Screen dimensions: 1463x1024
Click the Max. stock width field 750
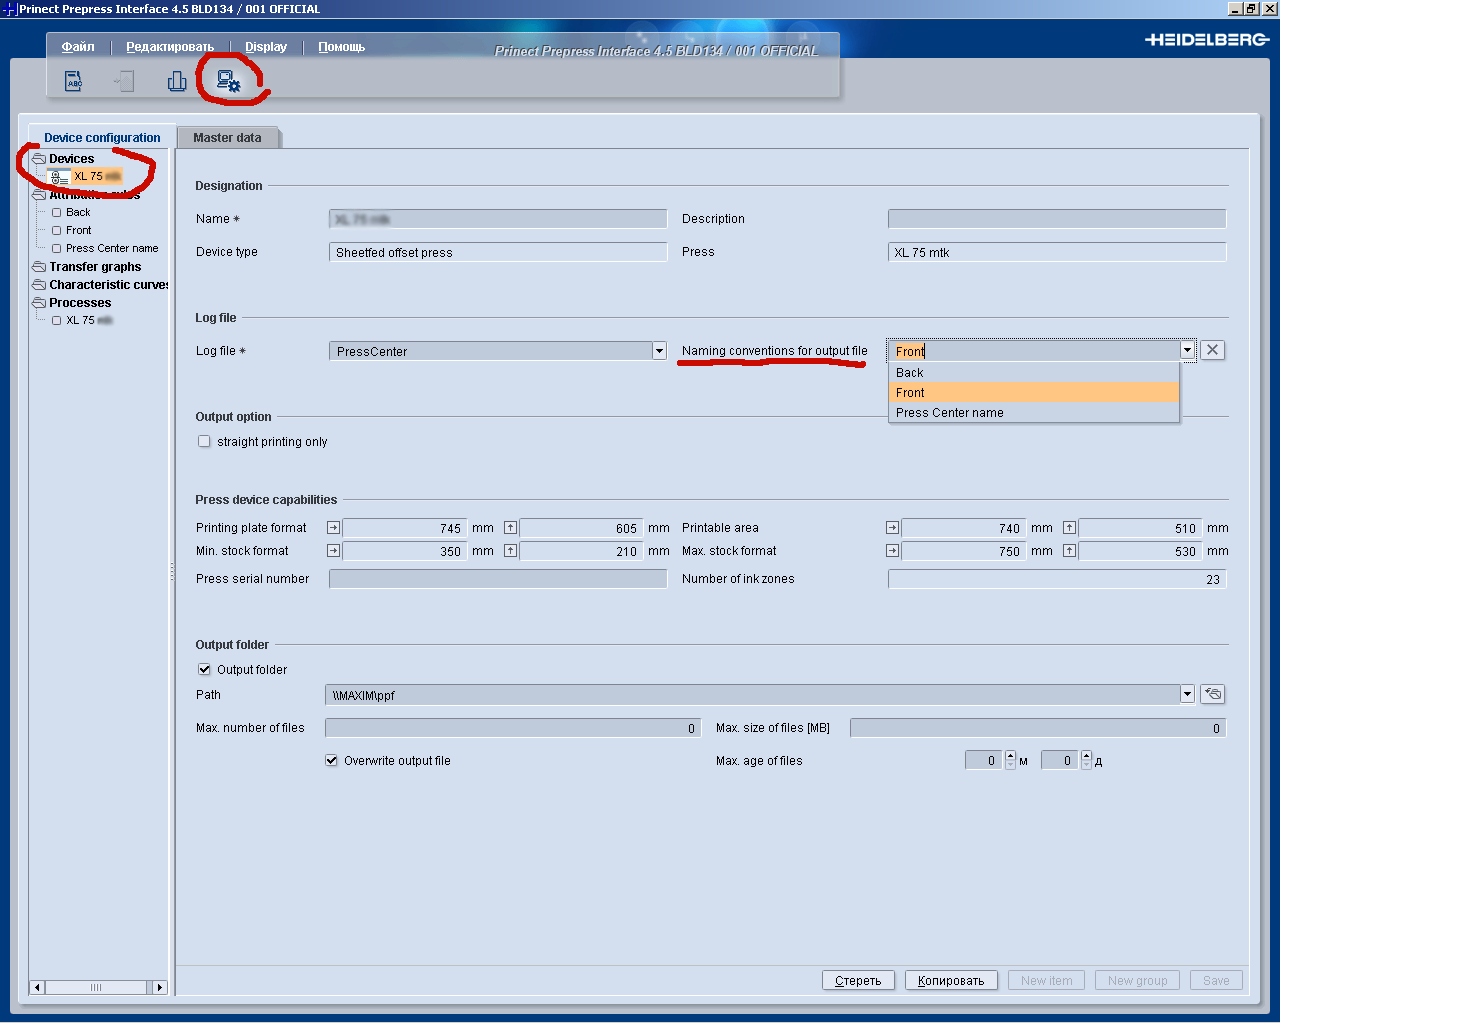click(x=963, y=551)
